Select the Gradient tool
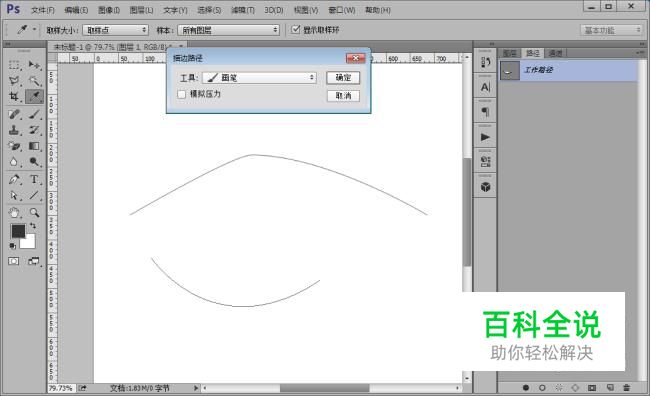The height and width of the screenshot is (396, 650). click(x=34, y=146)
